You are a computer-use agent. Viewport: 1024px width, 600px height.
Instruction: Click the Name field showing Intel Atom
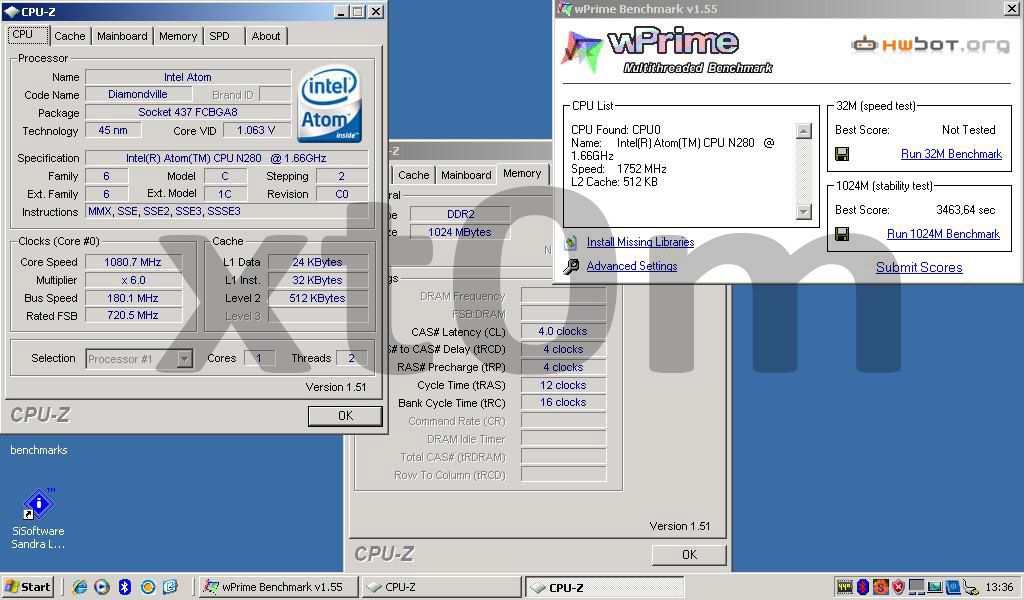point(188,77)
